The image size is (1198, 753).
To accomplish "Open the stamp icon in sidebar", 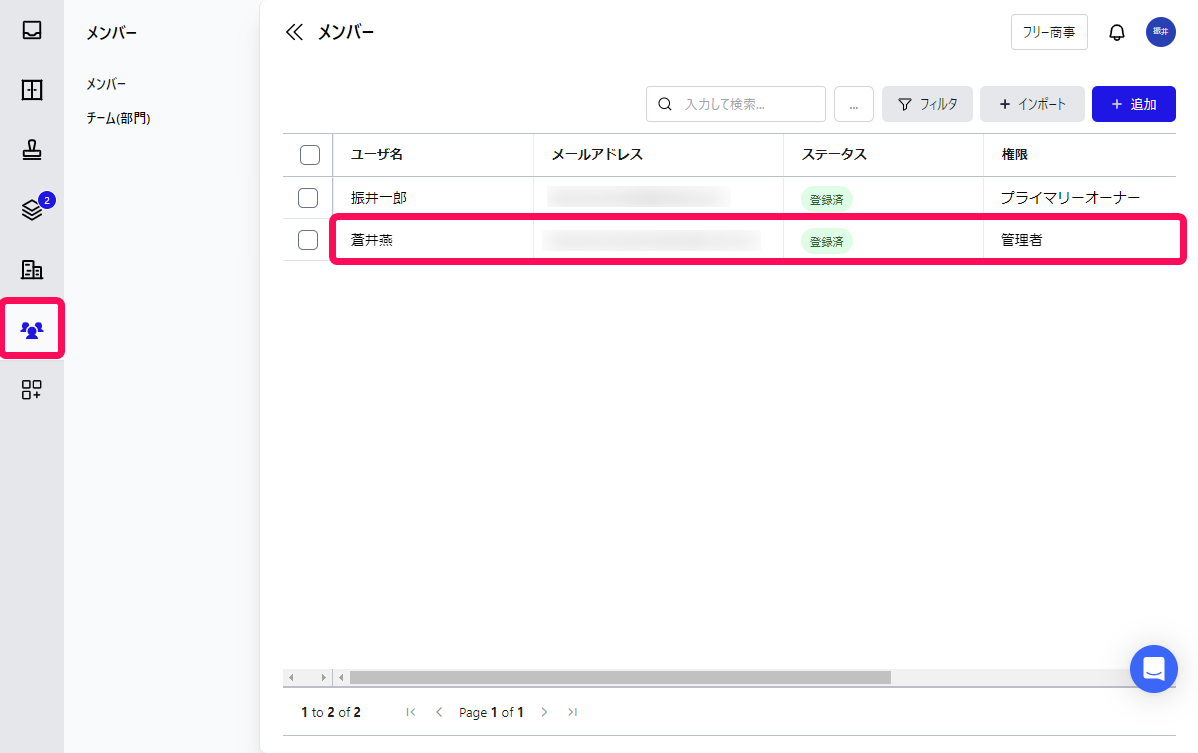I will tap(31, 150).
